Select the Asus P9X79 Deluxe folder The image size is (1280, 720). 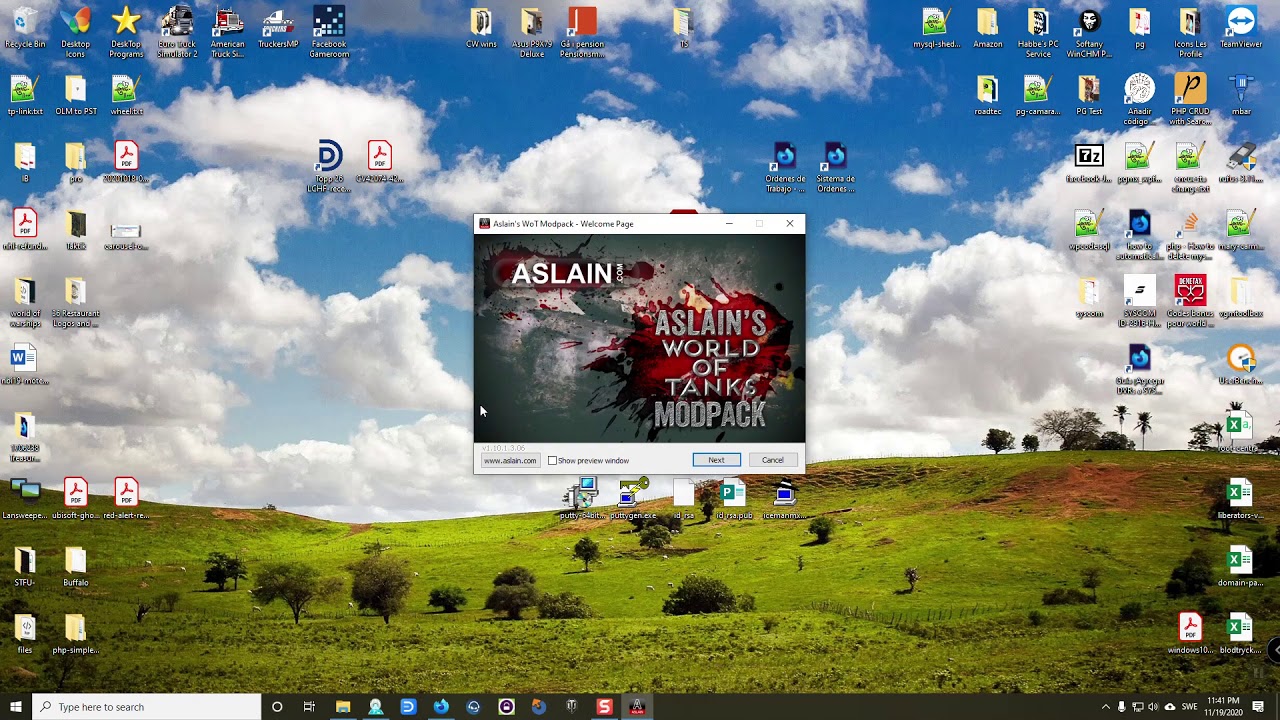point(532,32)
